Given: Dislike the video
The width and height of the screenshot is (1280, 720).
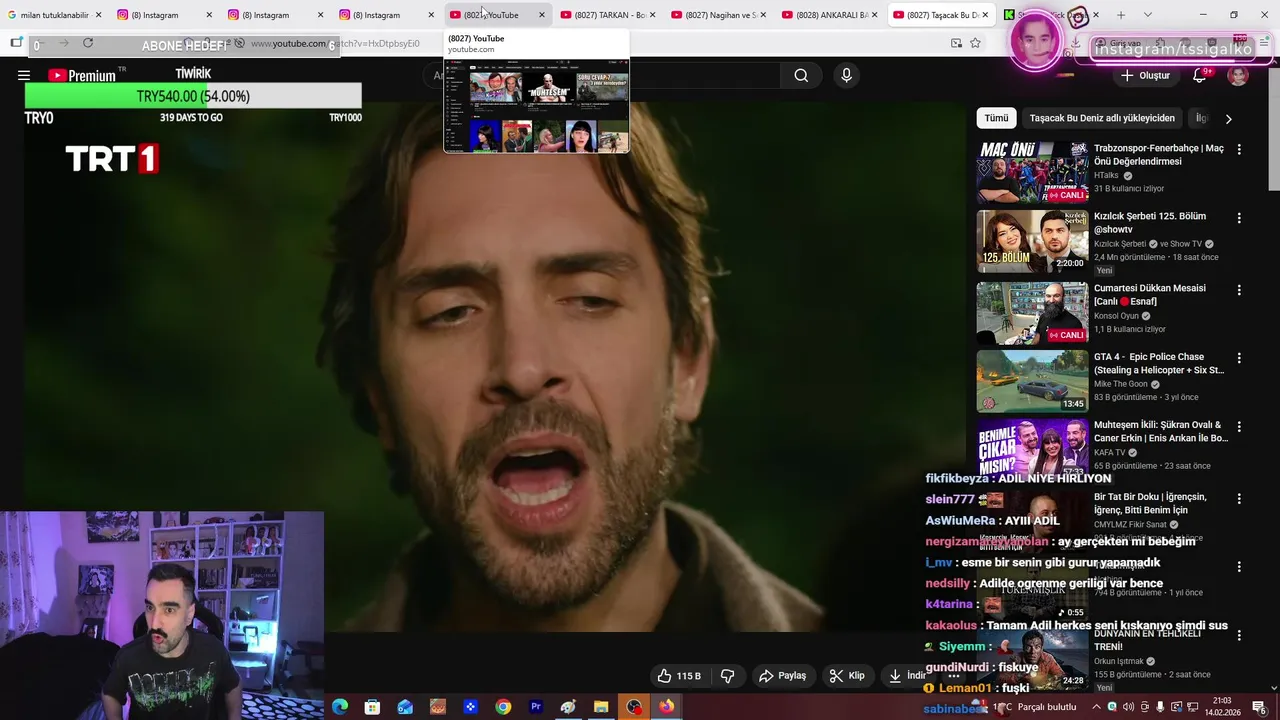Looking at the screenshot, I should pyautogui.click(x=727, y=676).
